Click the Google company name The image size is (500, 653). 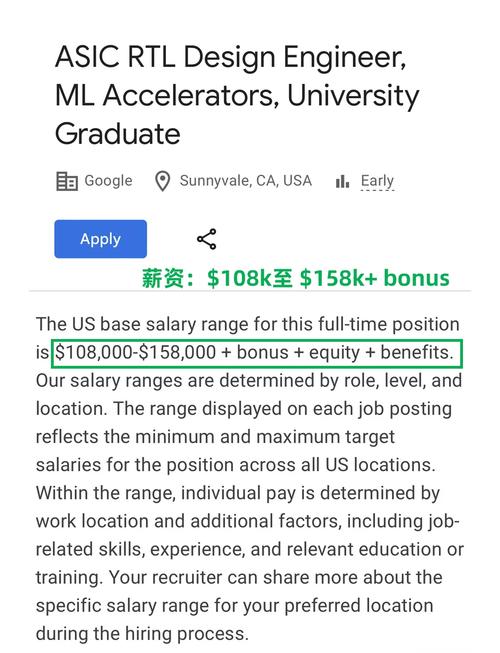click(x=108, y=181)
